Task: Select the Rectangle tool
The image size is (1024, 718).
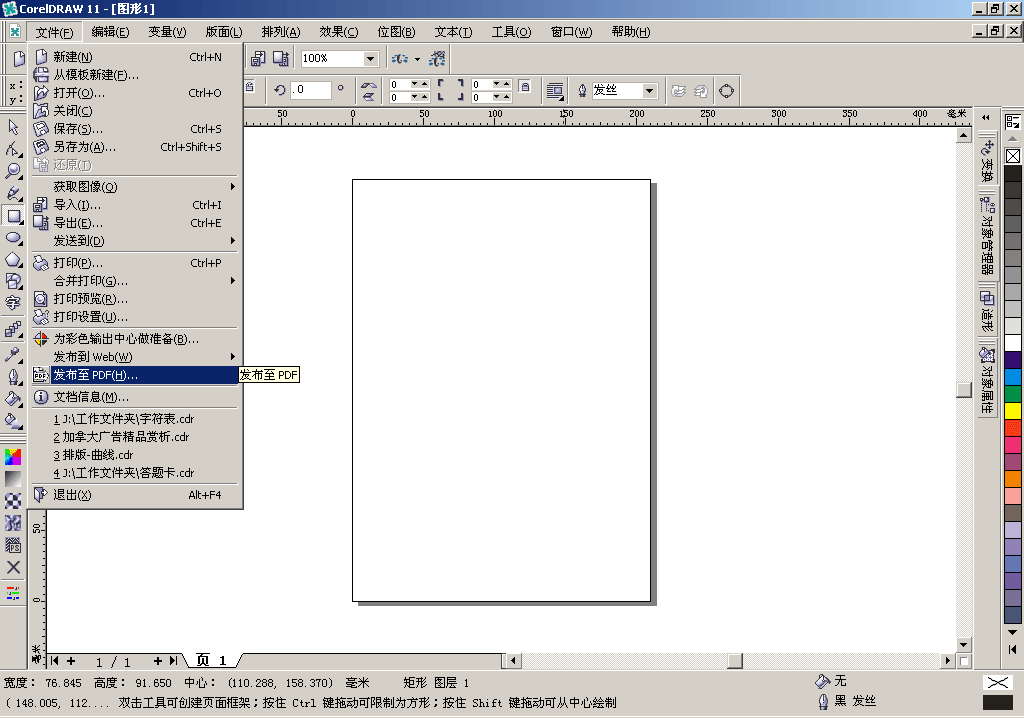Action: (13, 216)
